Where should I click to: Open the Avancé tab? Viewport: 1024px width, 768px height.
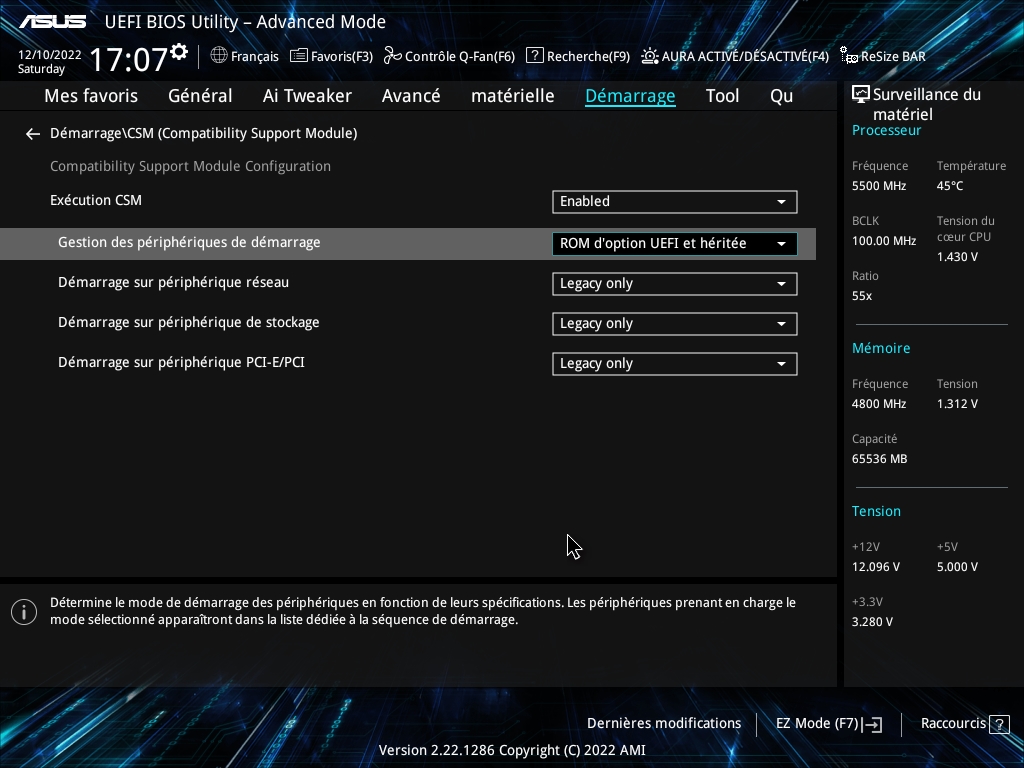coord(411,96)
